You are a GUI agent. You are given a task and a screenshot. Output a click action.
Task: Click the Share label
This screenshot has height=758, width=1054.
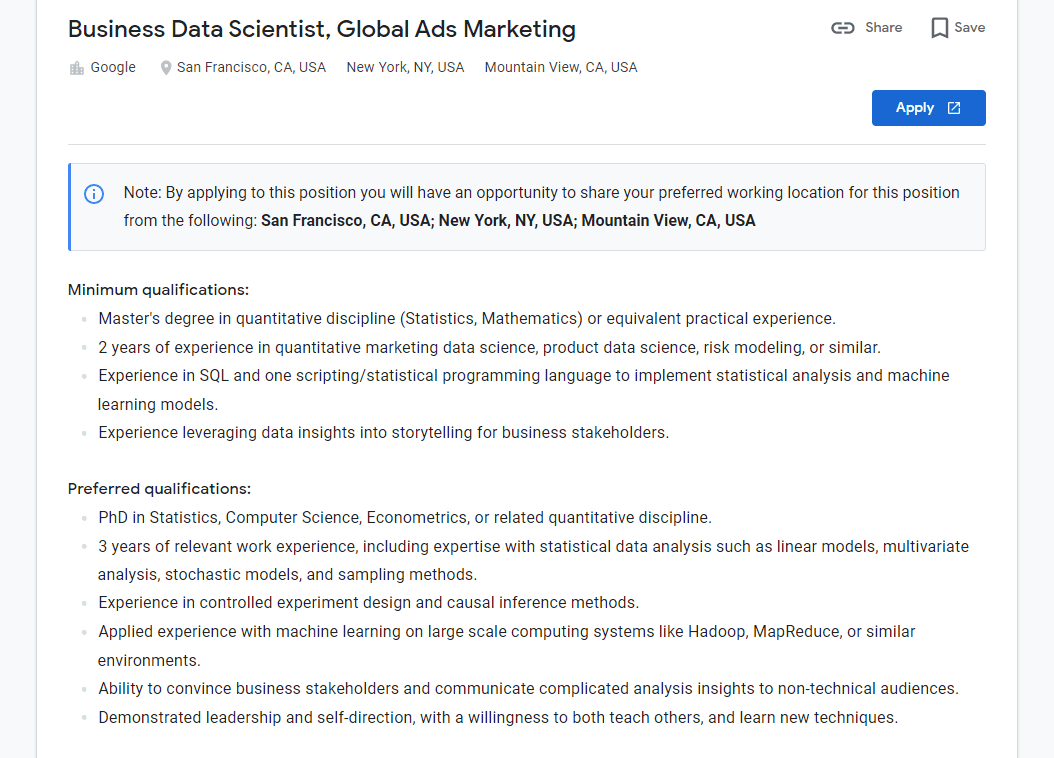click(x=882, y=28)
